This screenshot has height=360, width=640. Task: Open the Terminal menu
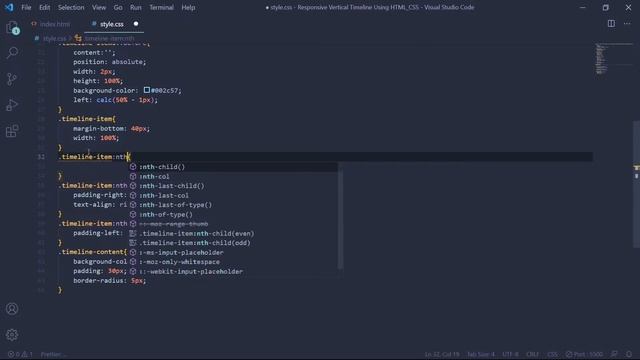(x=161, y=7)
